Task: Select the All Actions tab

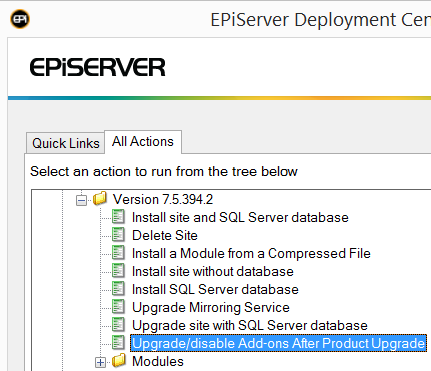Action: (x=143, y=142)
